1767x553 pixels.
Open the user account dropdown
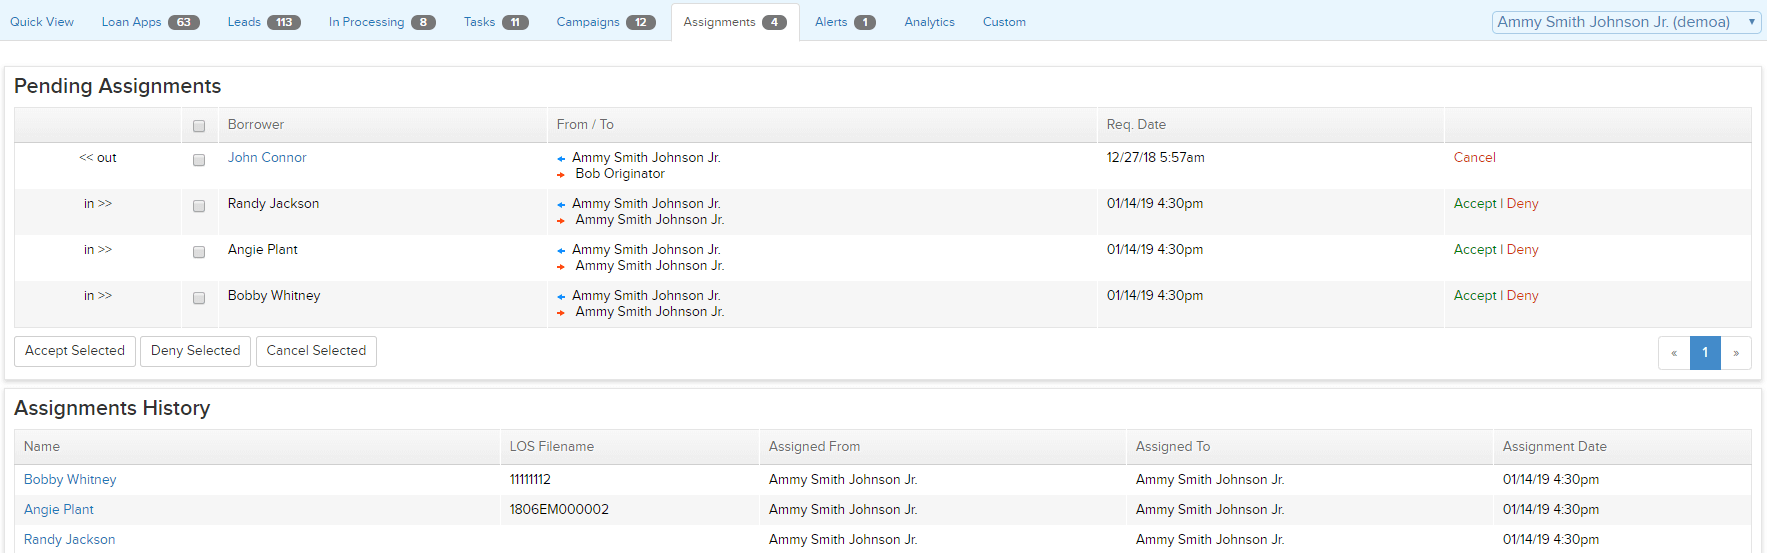(1625, 22)
